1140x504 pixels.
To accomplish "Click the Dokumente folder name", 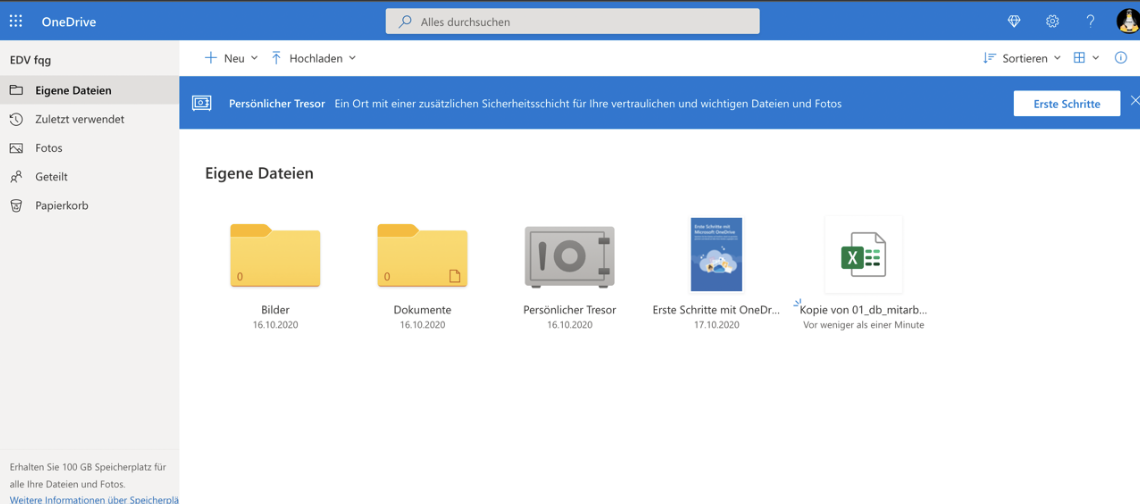I will pos(422,310).
